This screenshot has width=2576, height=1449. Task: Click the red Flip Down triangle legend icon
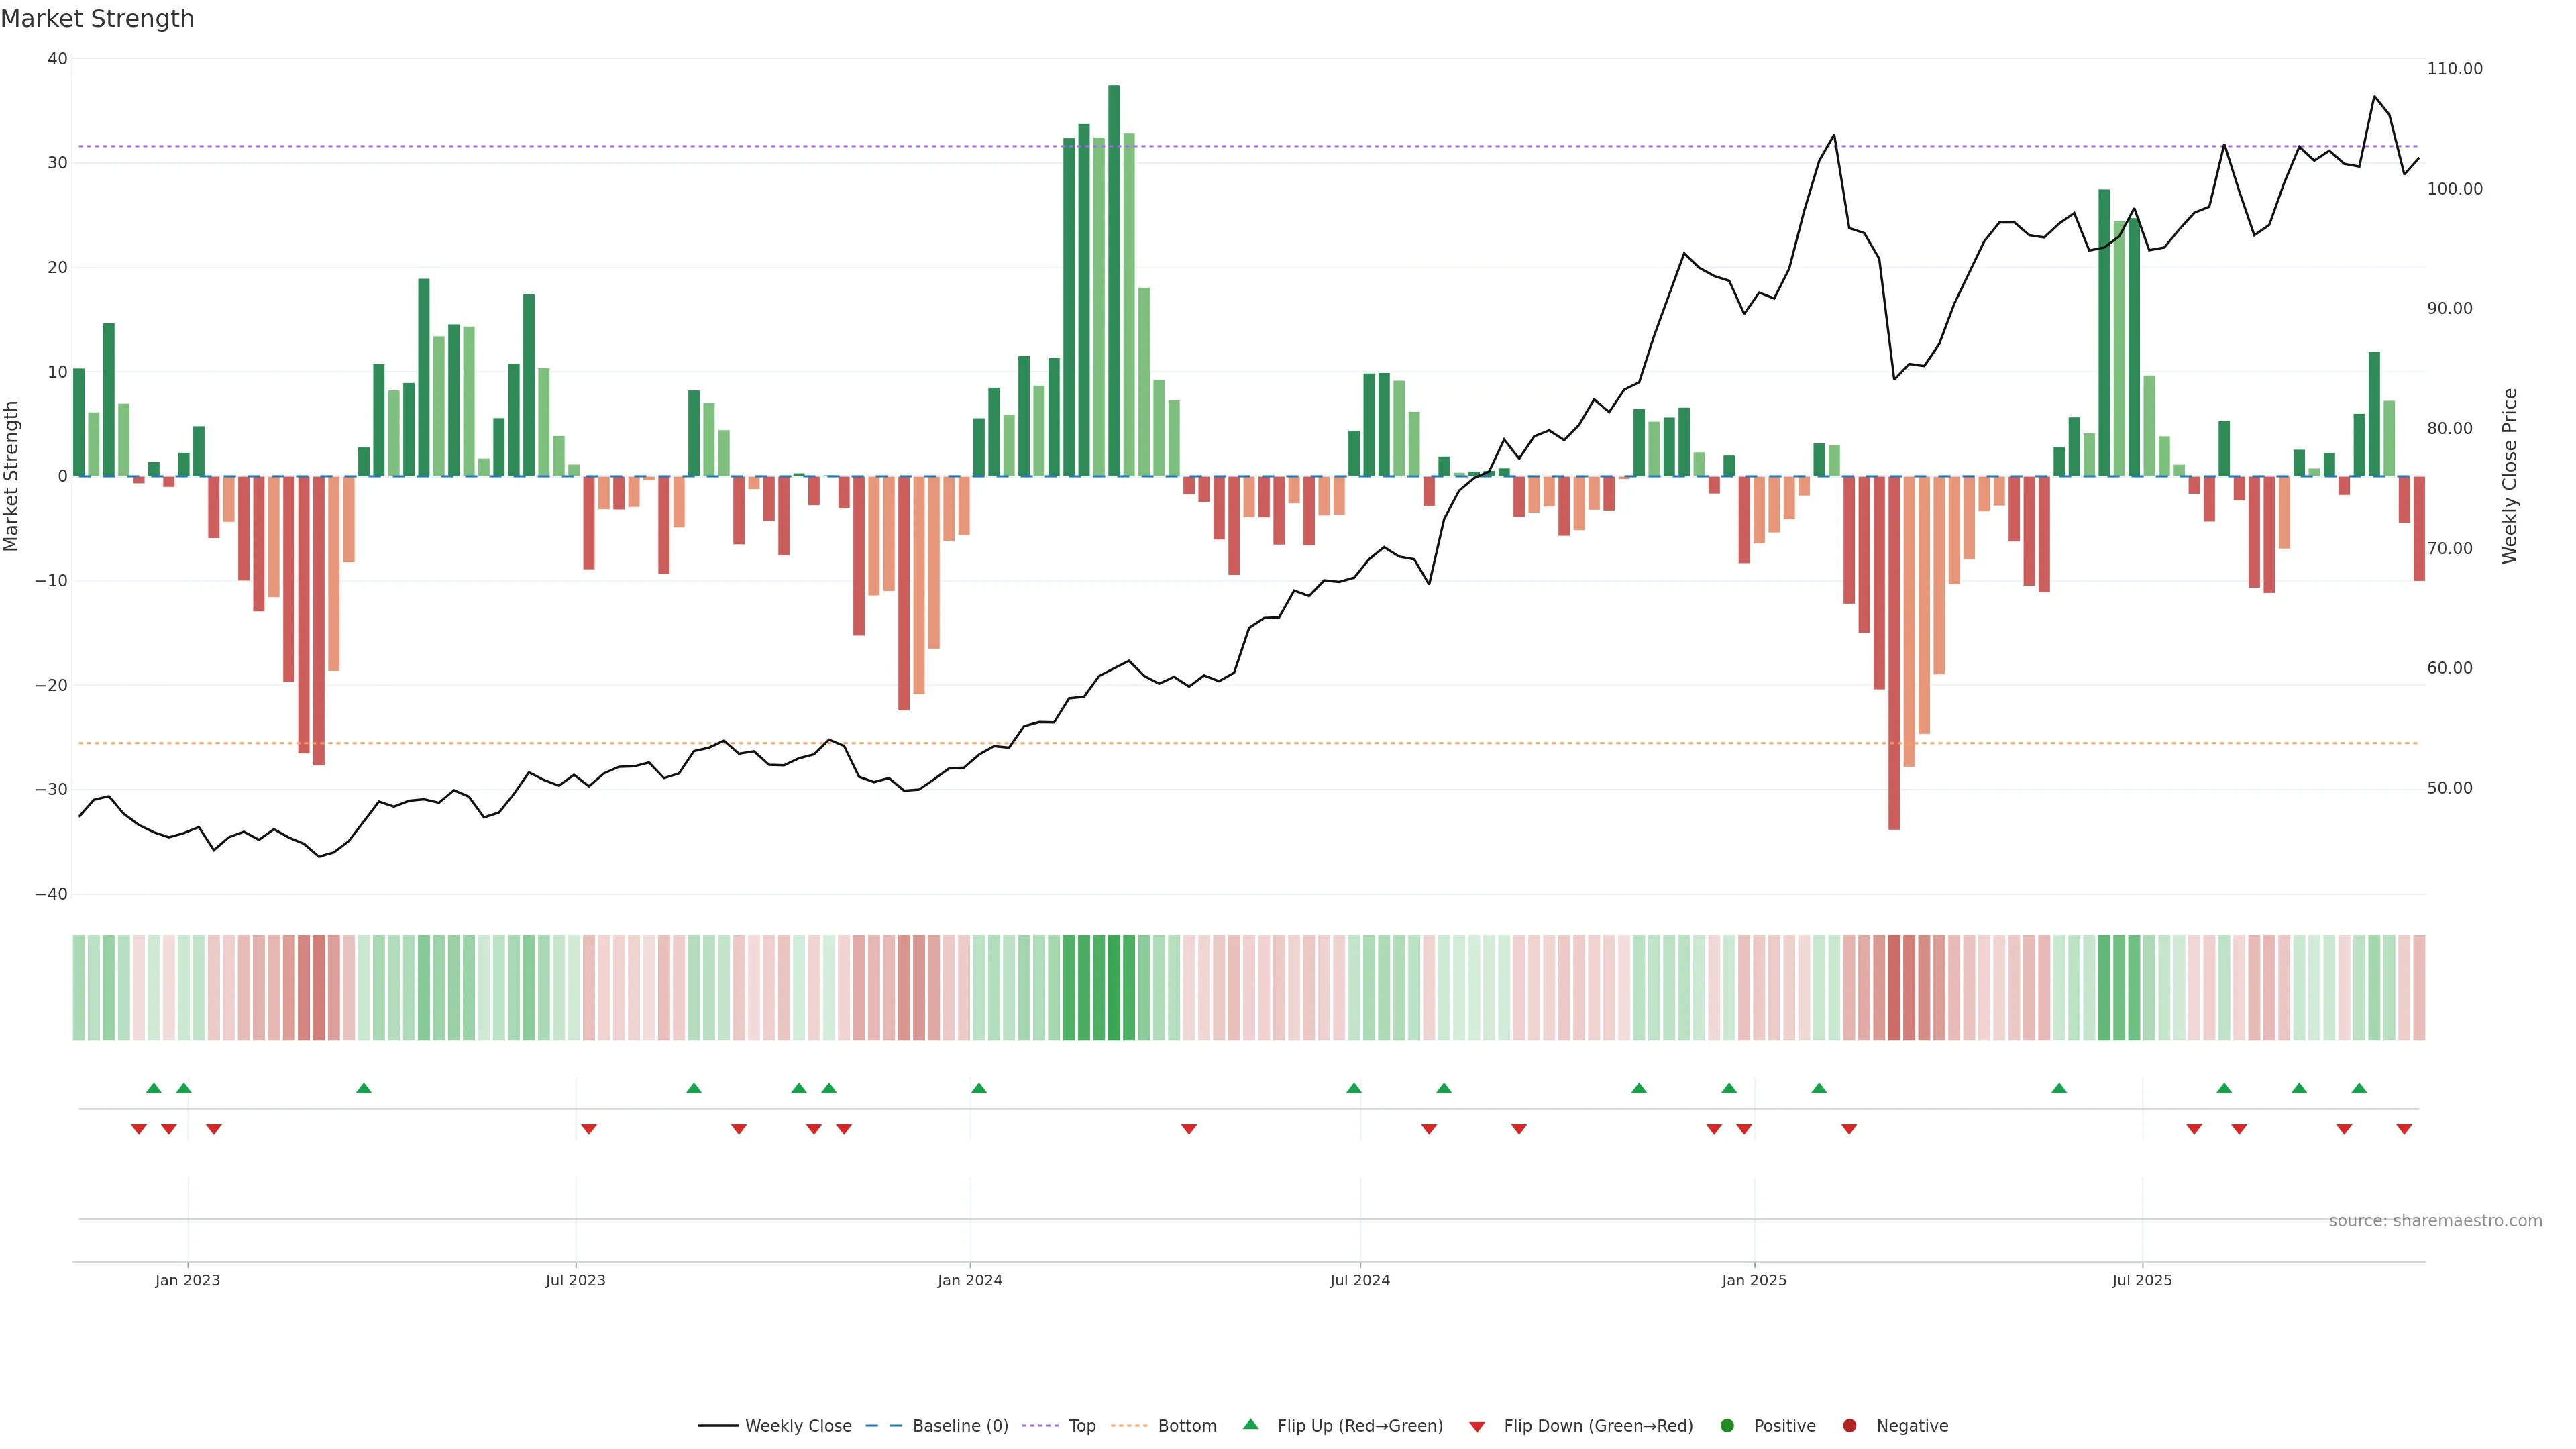click(x=1477, y=1427)
